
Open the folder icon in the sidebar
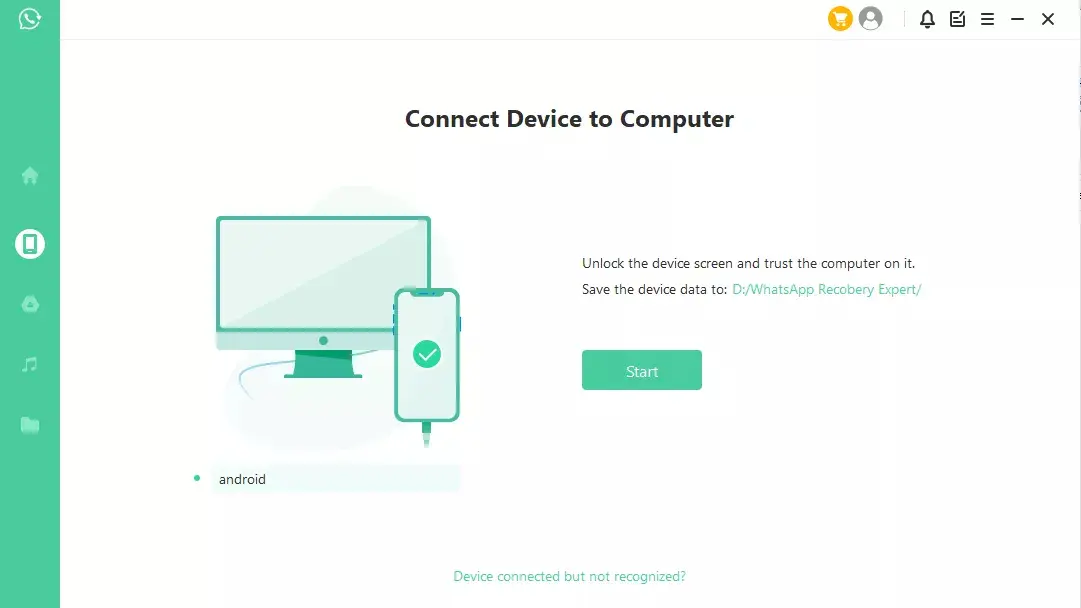tap(30, 425)
